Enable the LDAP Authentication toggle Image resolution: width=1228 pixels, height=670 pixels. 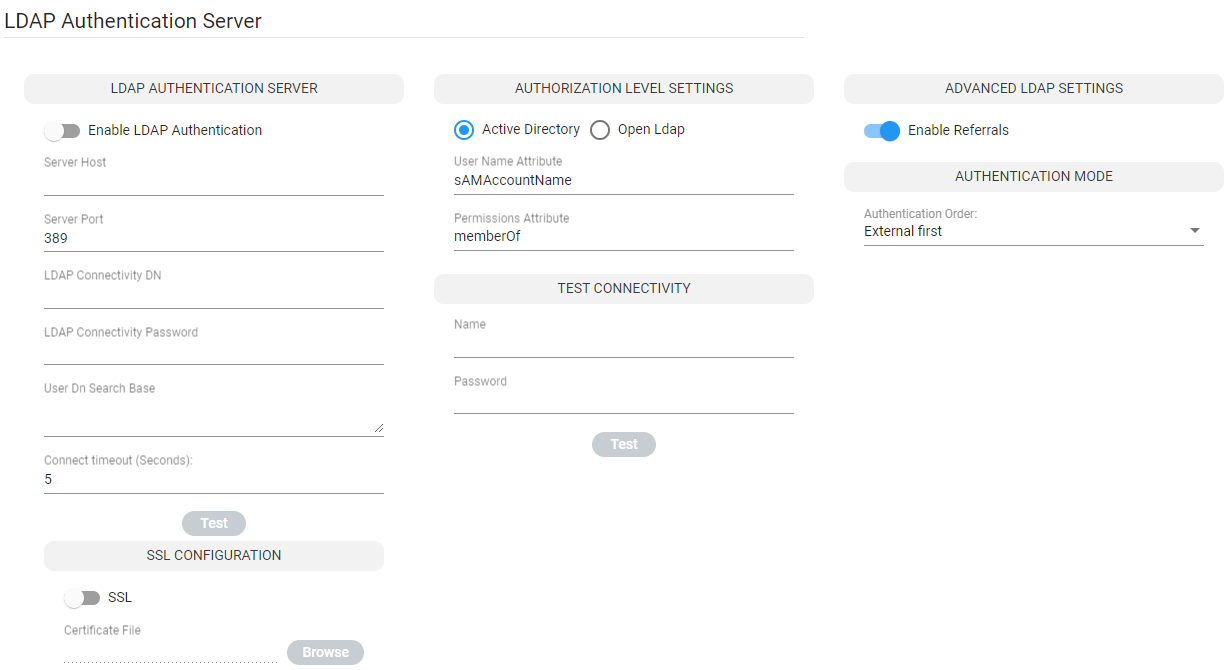(62, 131)
